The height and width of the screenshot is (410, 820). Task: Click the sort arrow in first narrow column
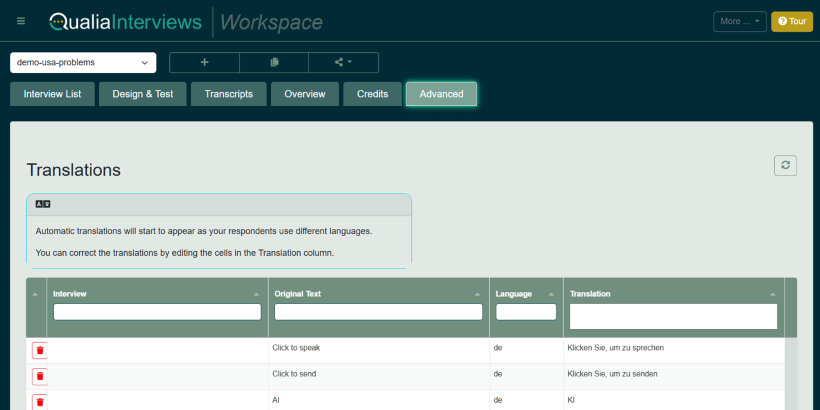point(35,294)
